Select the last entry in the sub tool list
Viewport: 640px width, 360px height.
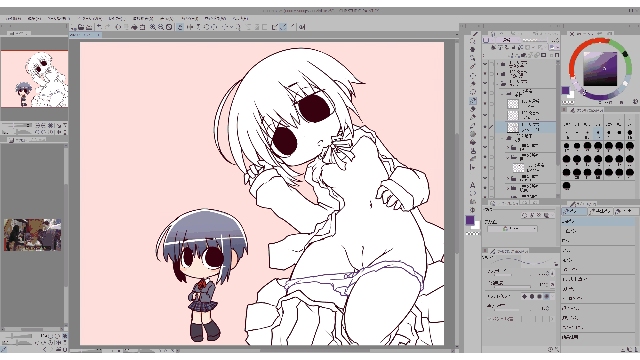(598, 337)
